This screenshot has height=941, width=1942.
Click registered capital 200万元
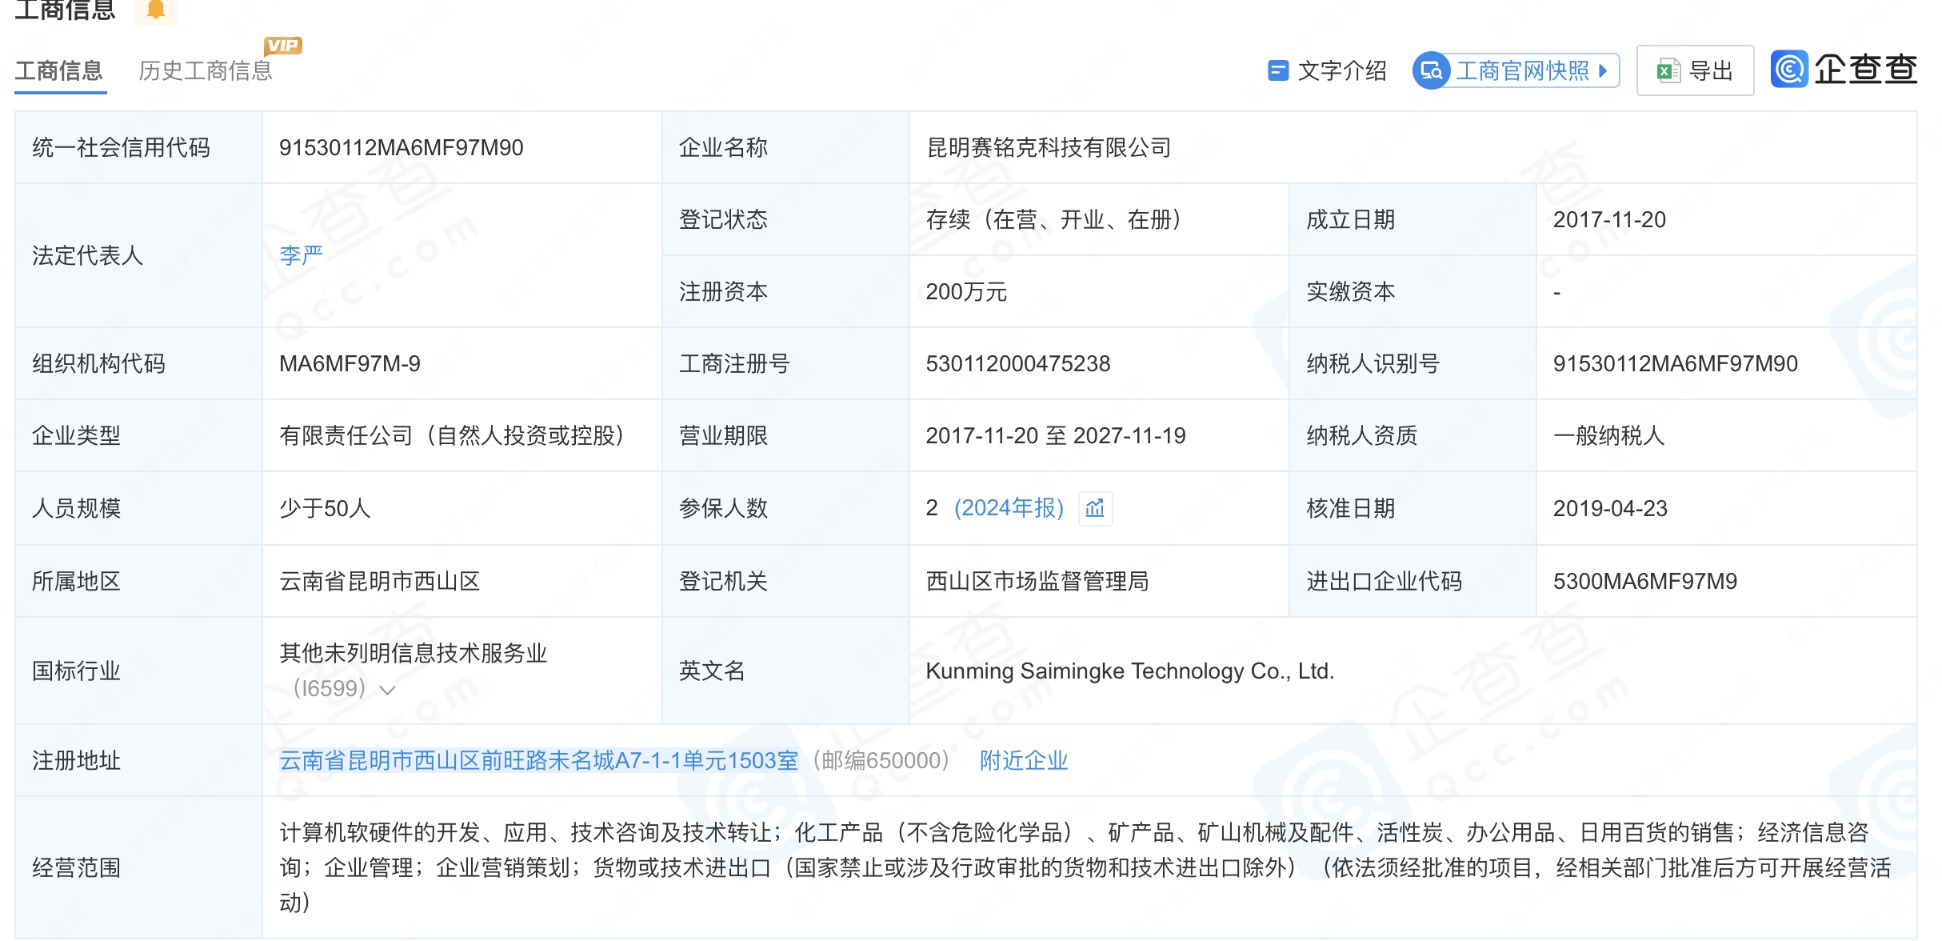point(966,292)
